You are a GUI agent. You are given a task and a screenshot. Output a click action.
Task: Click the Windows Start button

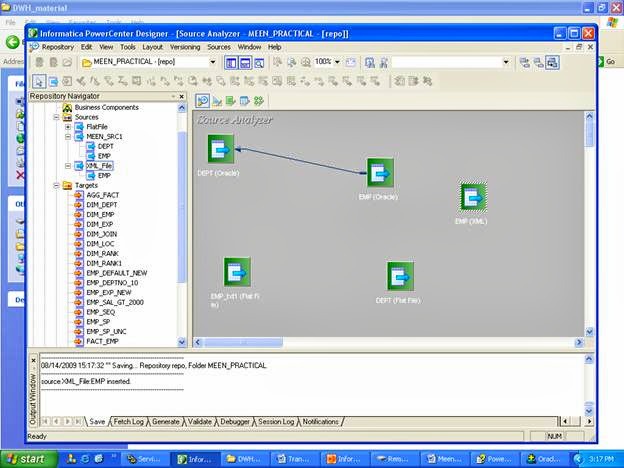(x=28, y=459)
